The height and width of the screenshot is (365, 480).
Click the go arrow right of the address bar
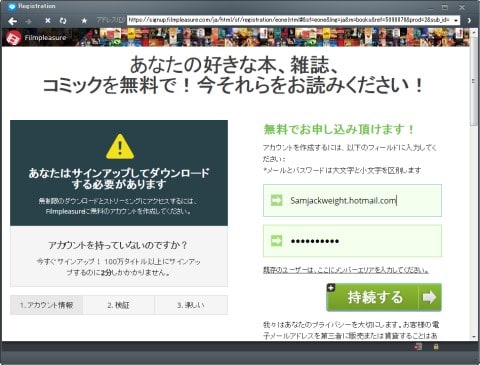point(469,20)
